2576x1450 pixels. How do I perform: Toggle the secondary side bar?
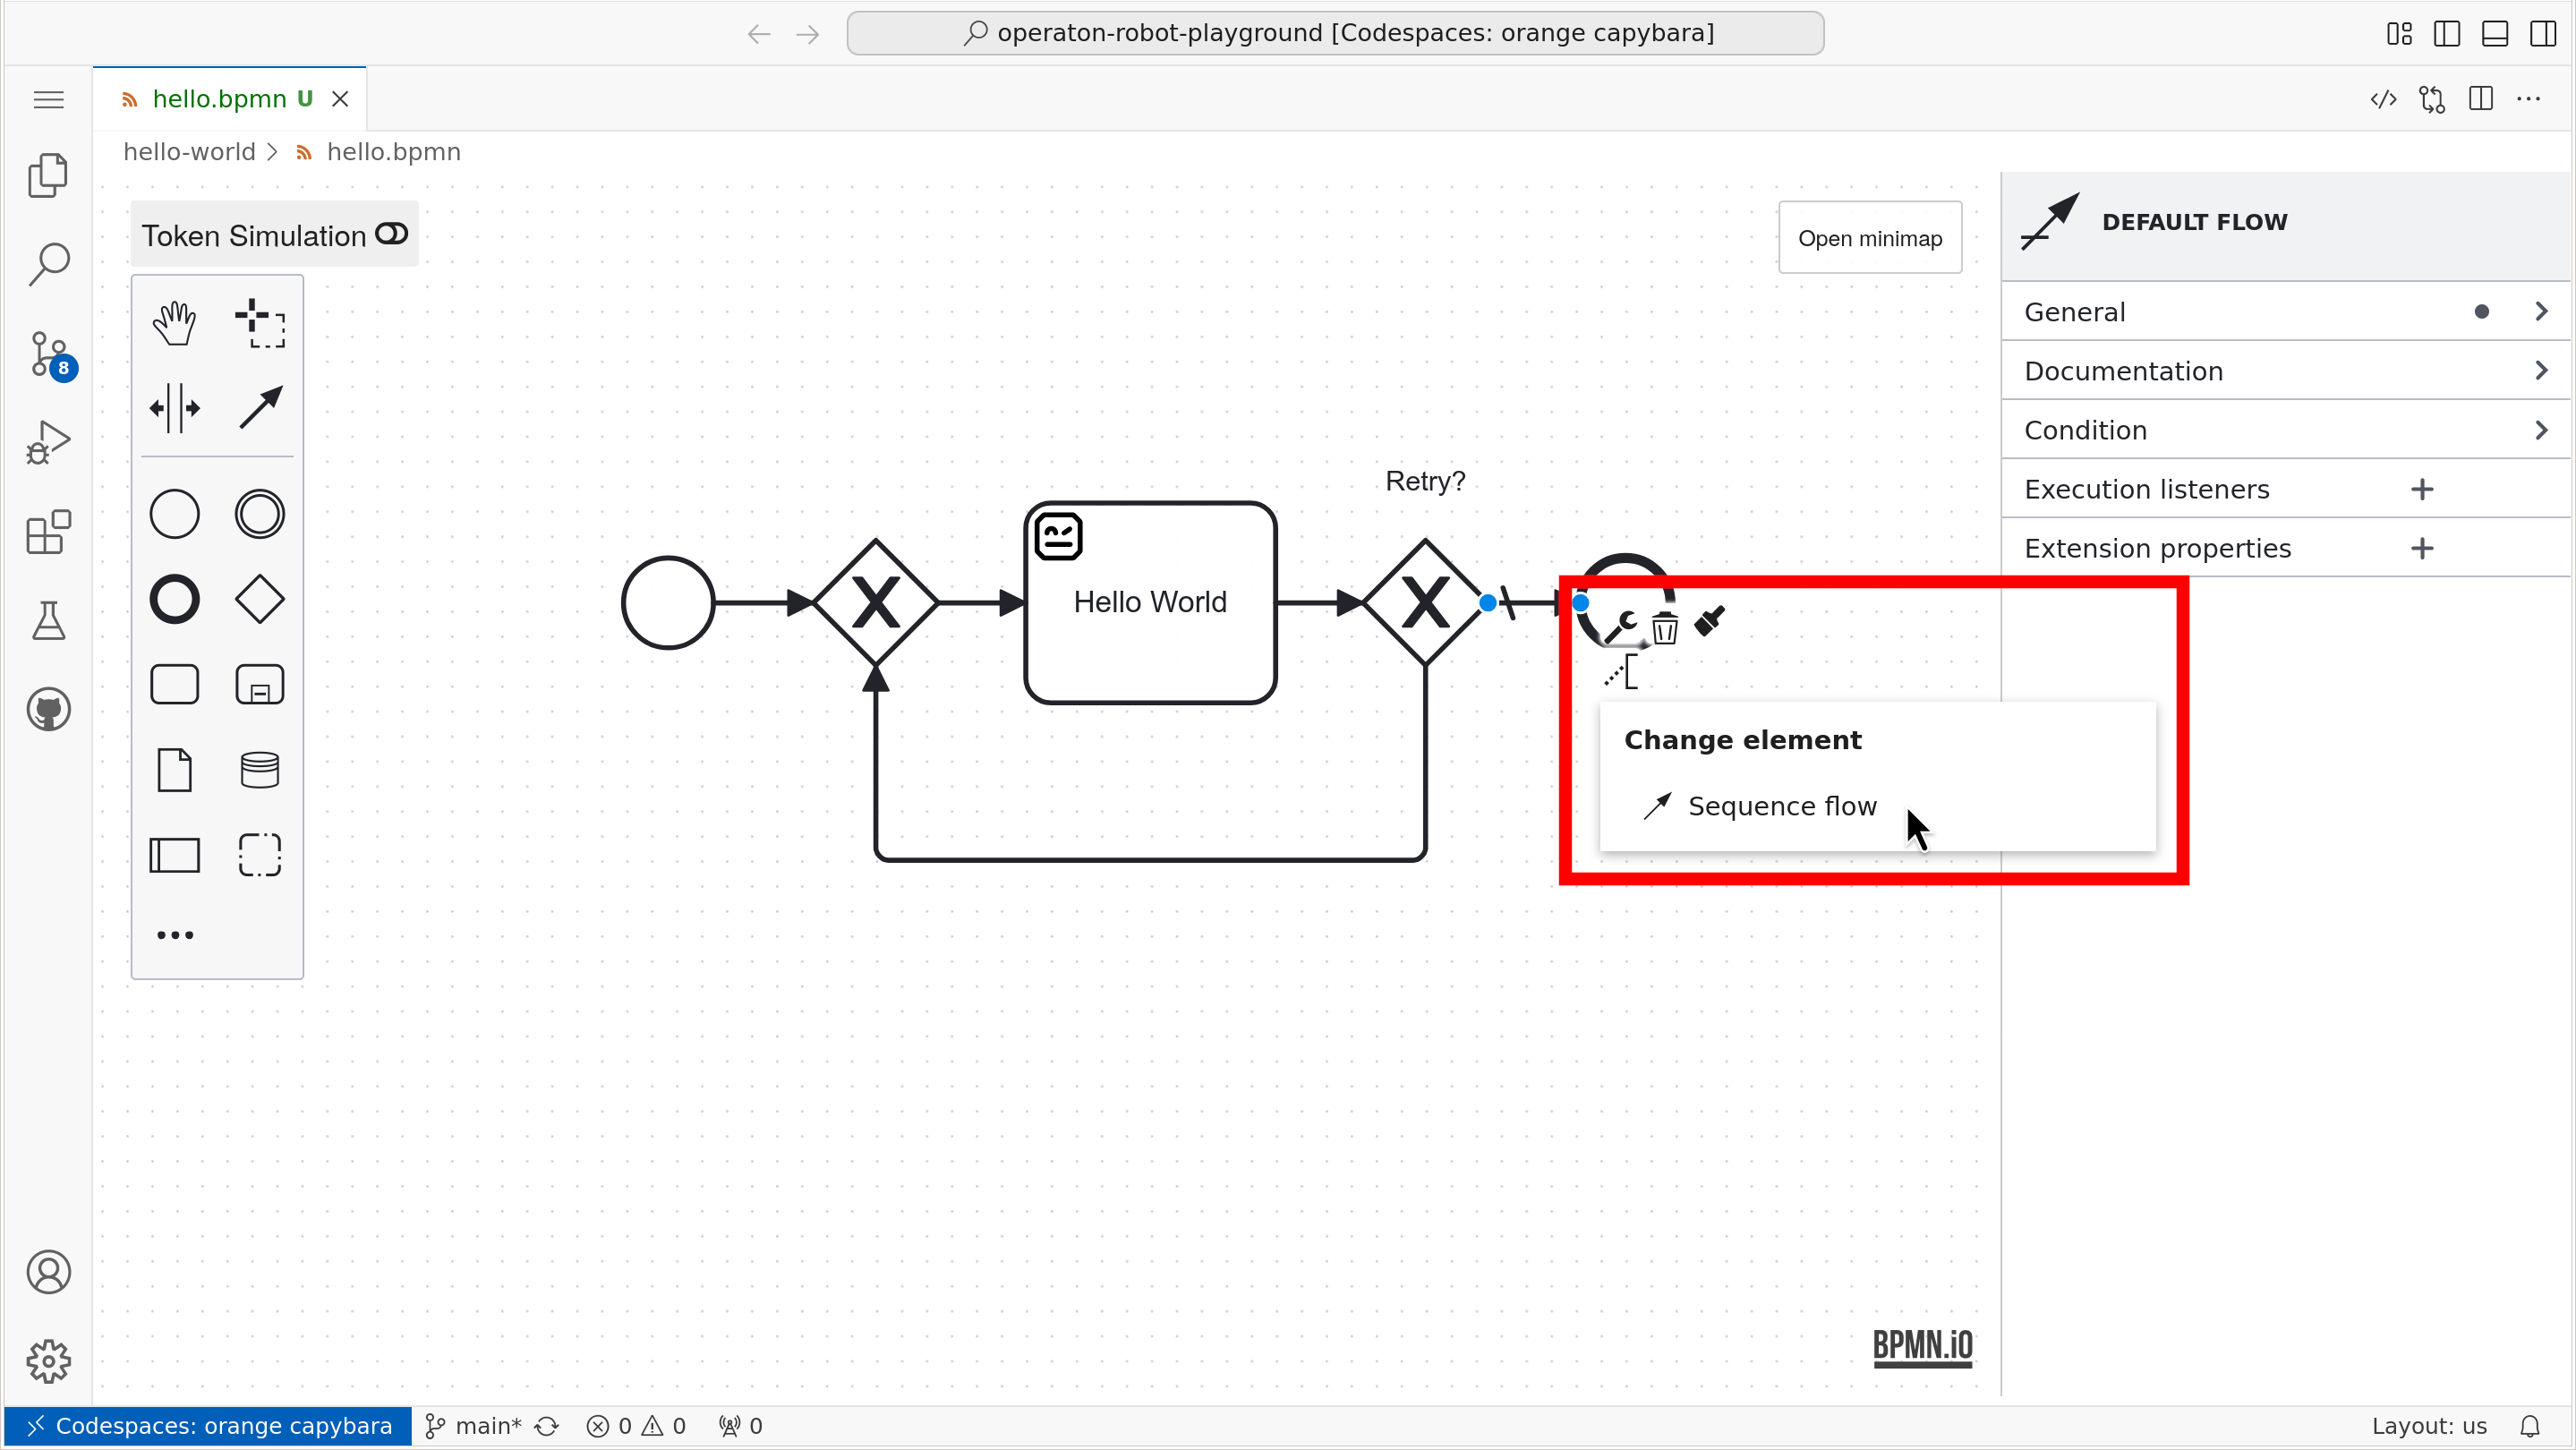pos(2543,33)
